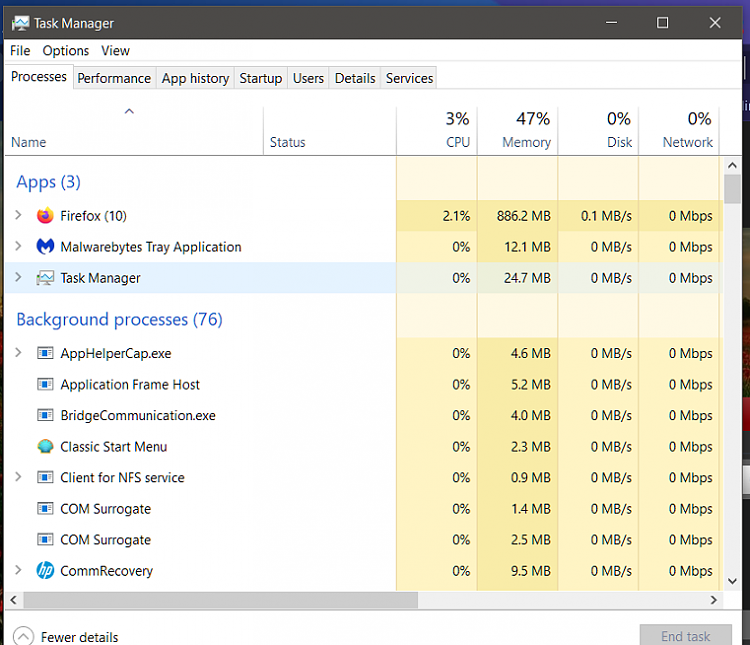Collapse view with Fewer details arrow

(22, 636)
